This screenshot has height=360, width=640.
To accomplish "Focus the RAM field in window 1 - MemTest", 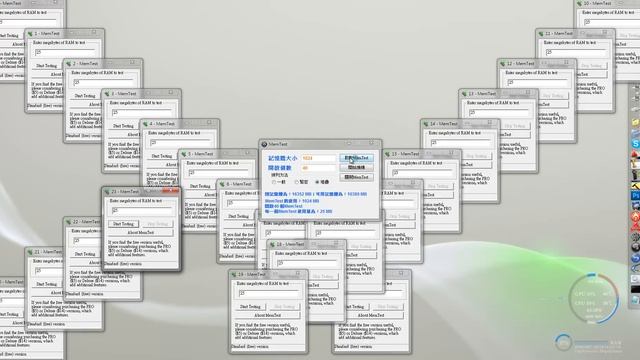I will point(65,53).
